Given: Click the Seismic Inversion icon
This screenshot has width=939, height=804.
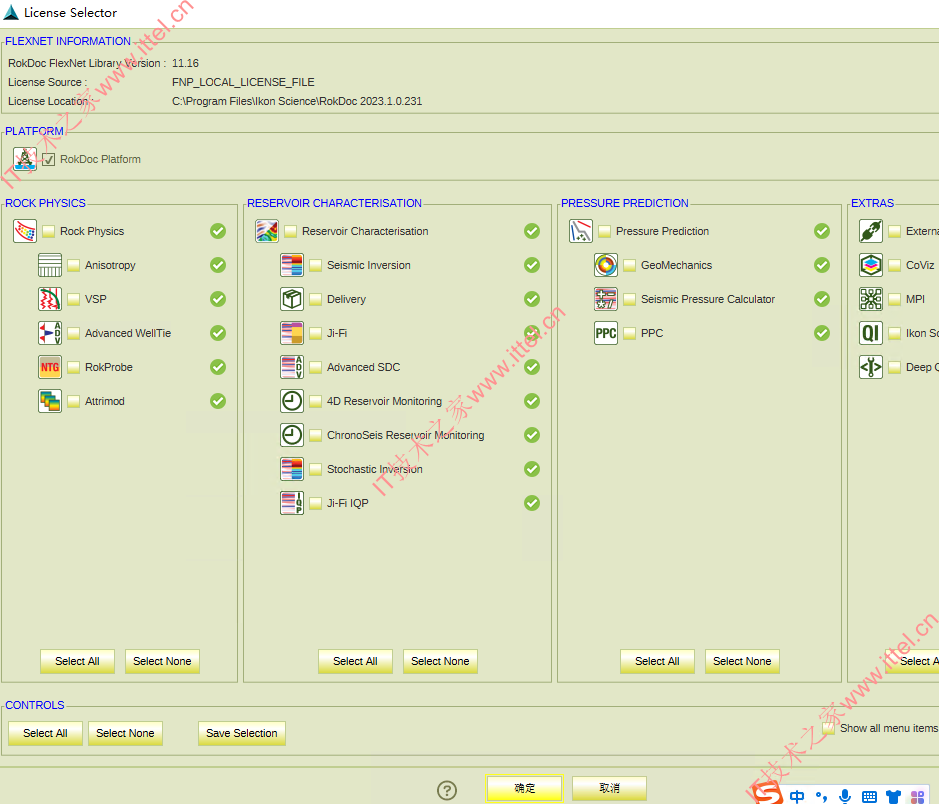Looking at the screenshot, I should [x=292, y=265].
